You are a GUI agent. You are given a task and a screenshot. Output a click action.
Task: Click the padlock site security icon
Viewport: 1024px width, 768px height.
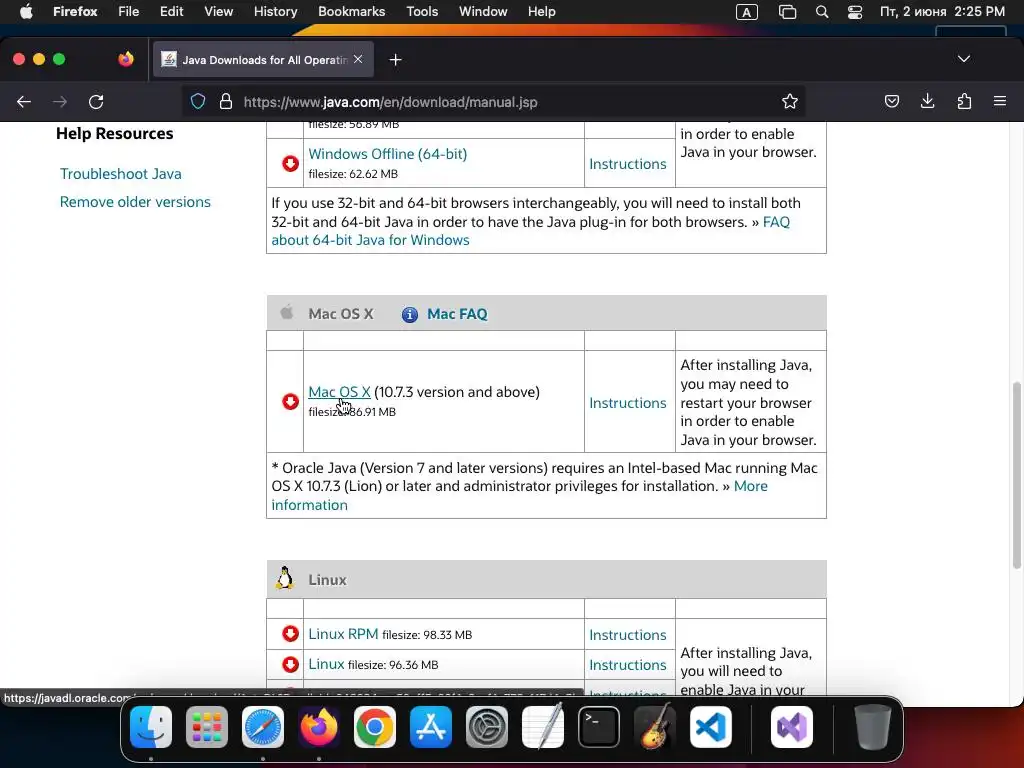click(x=226, y=102)
